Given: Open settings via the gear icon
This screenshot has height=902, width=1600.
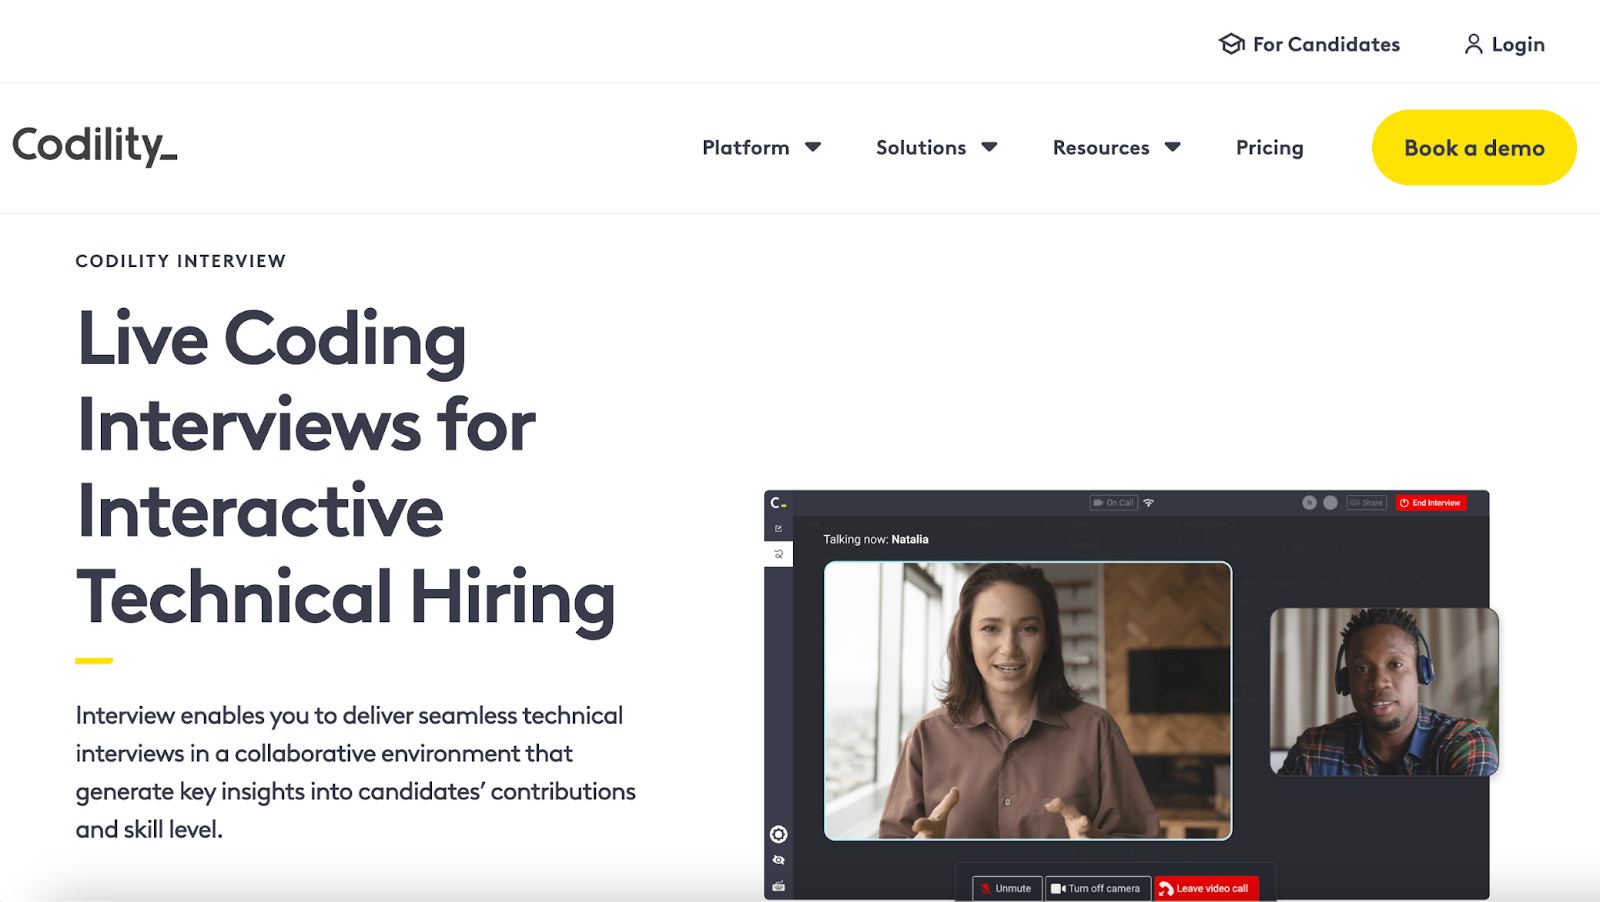Looking at the screenshot, I should coord(778,834).
